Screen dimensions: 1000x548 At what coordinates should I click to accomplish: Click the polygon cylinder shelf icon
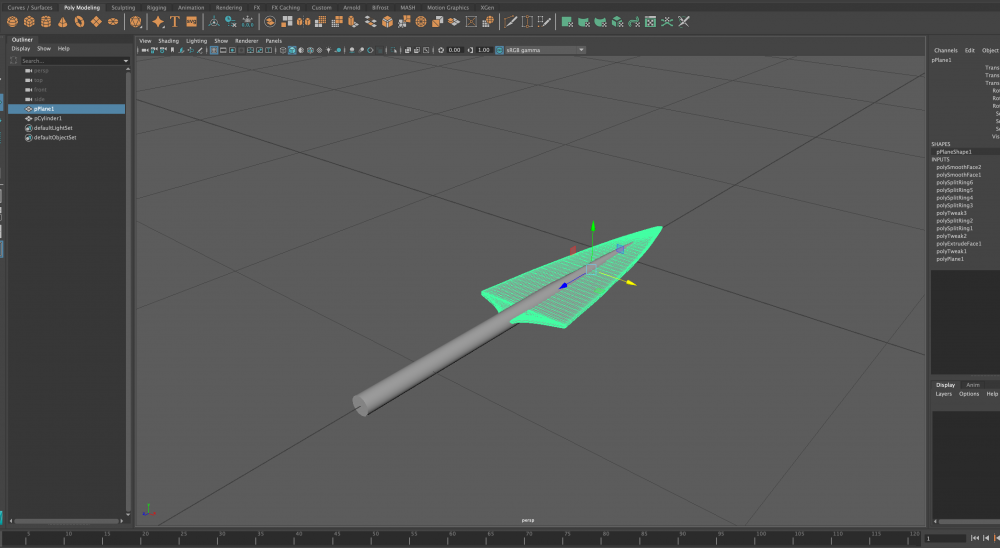tap(46, 21)
